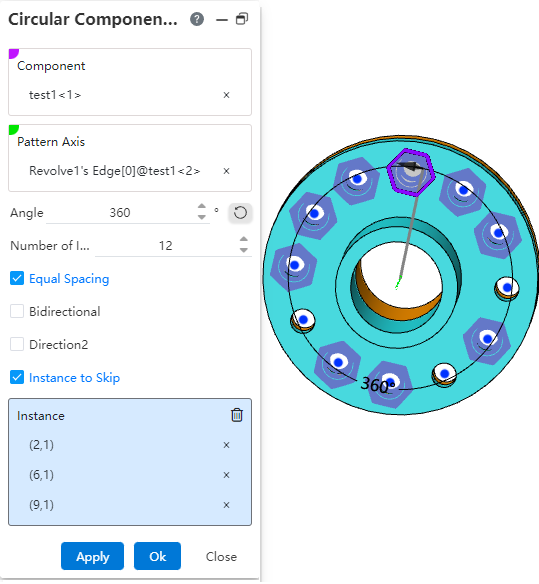Disable the Instance to Skip checkbox

pyautogui.click(x=17, y=377)
